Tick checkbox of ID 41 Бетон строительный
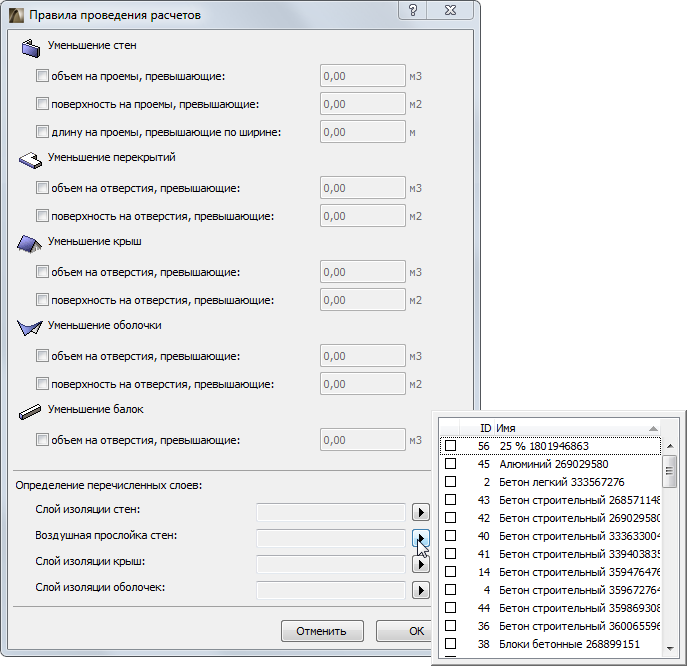This screenshot has height=666, width=687. pyautogui.click(x=450, y=553)
